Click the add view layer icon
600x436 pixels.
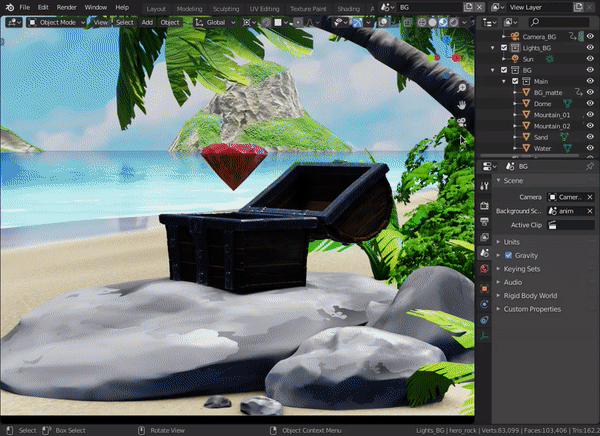coord(578,7)
